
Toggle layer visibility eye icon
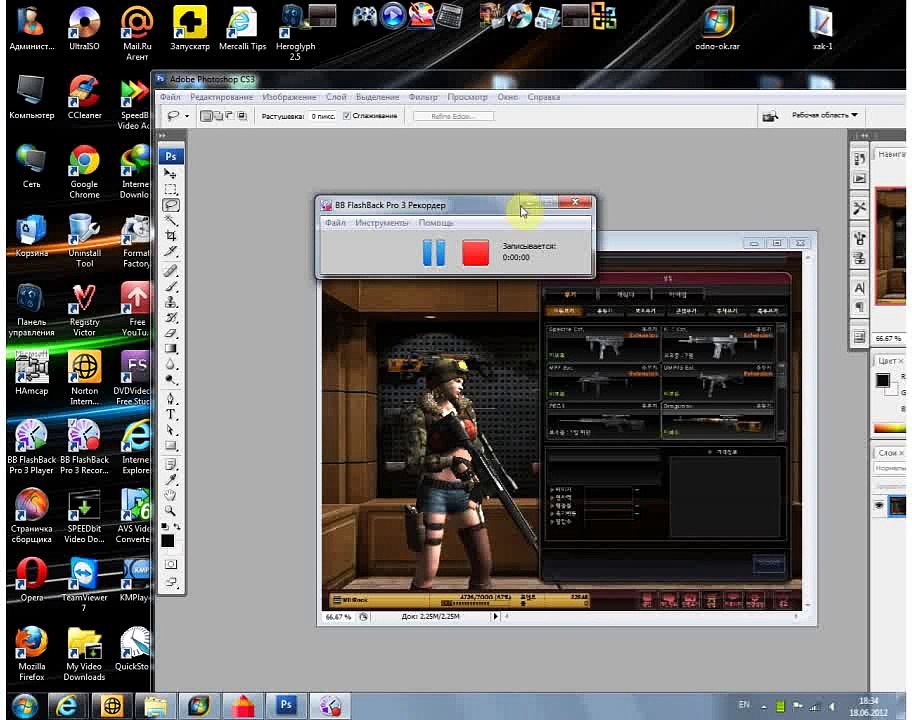879,505
